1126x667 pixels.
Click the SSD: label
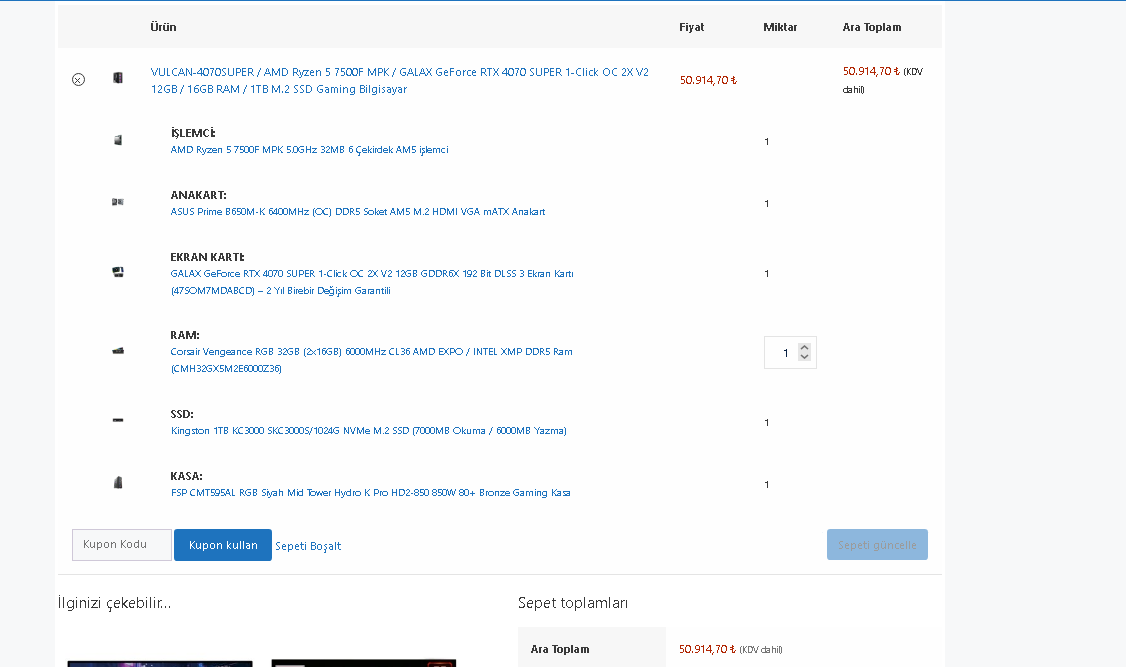(x=182, y=414)
